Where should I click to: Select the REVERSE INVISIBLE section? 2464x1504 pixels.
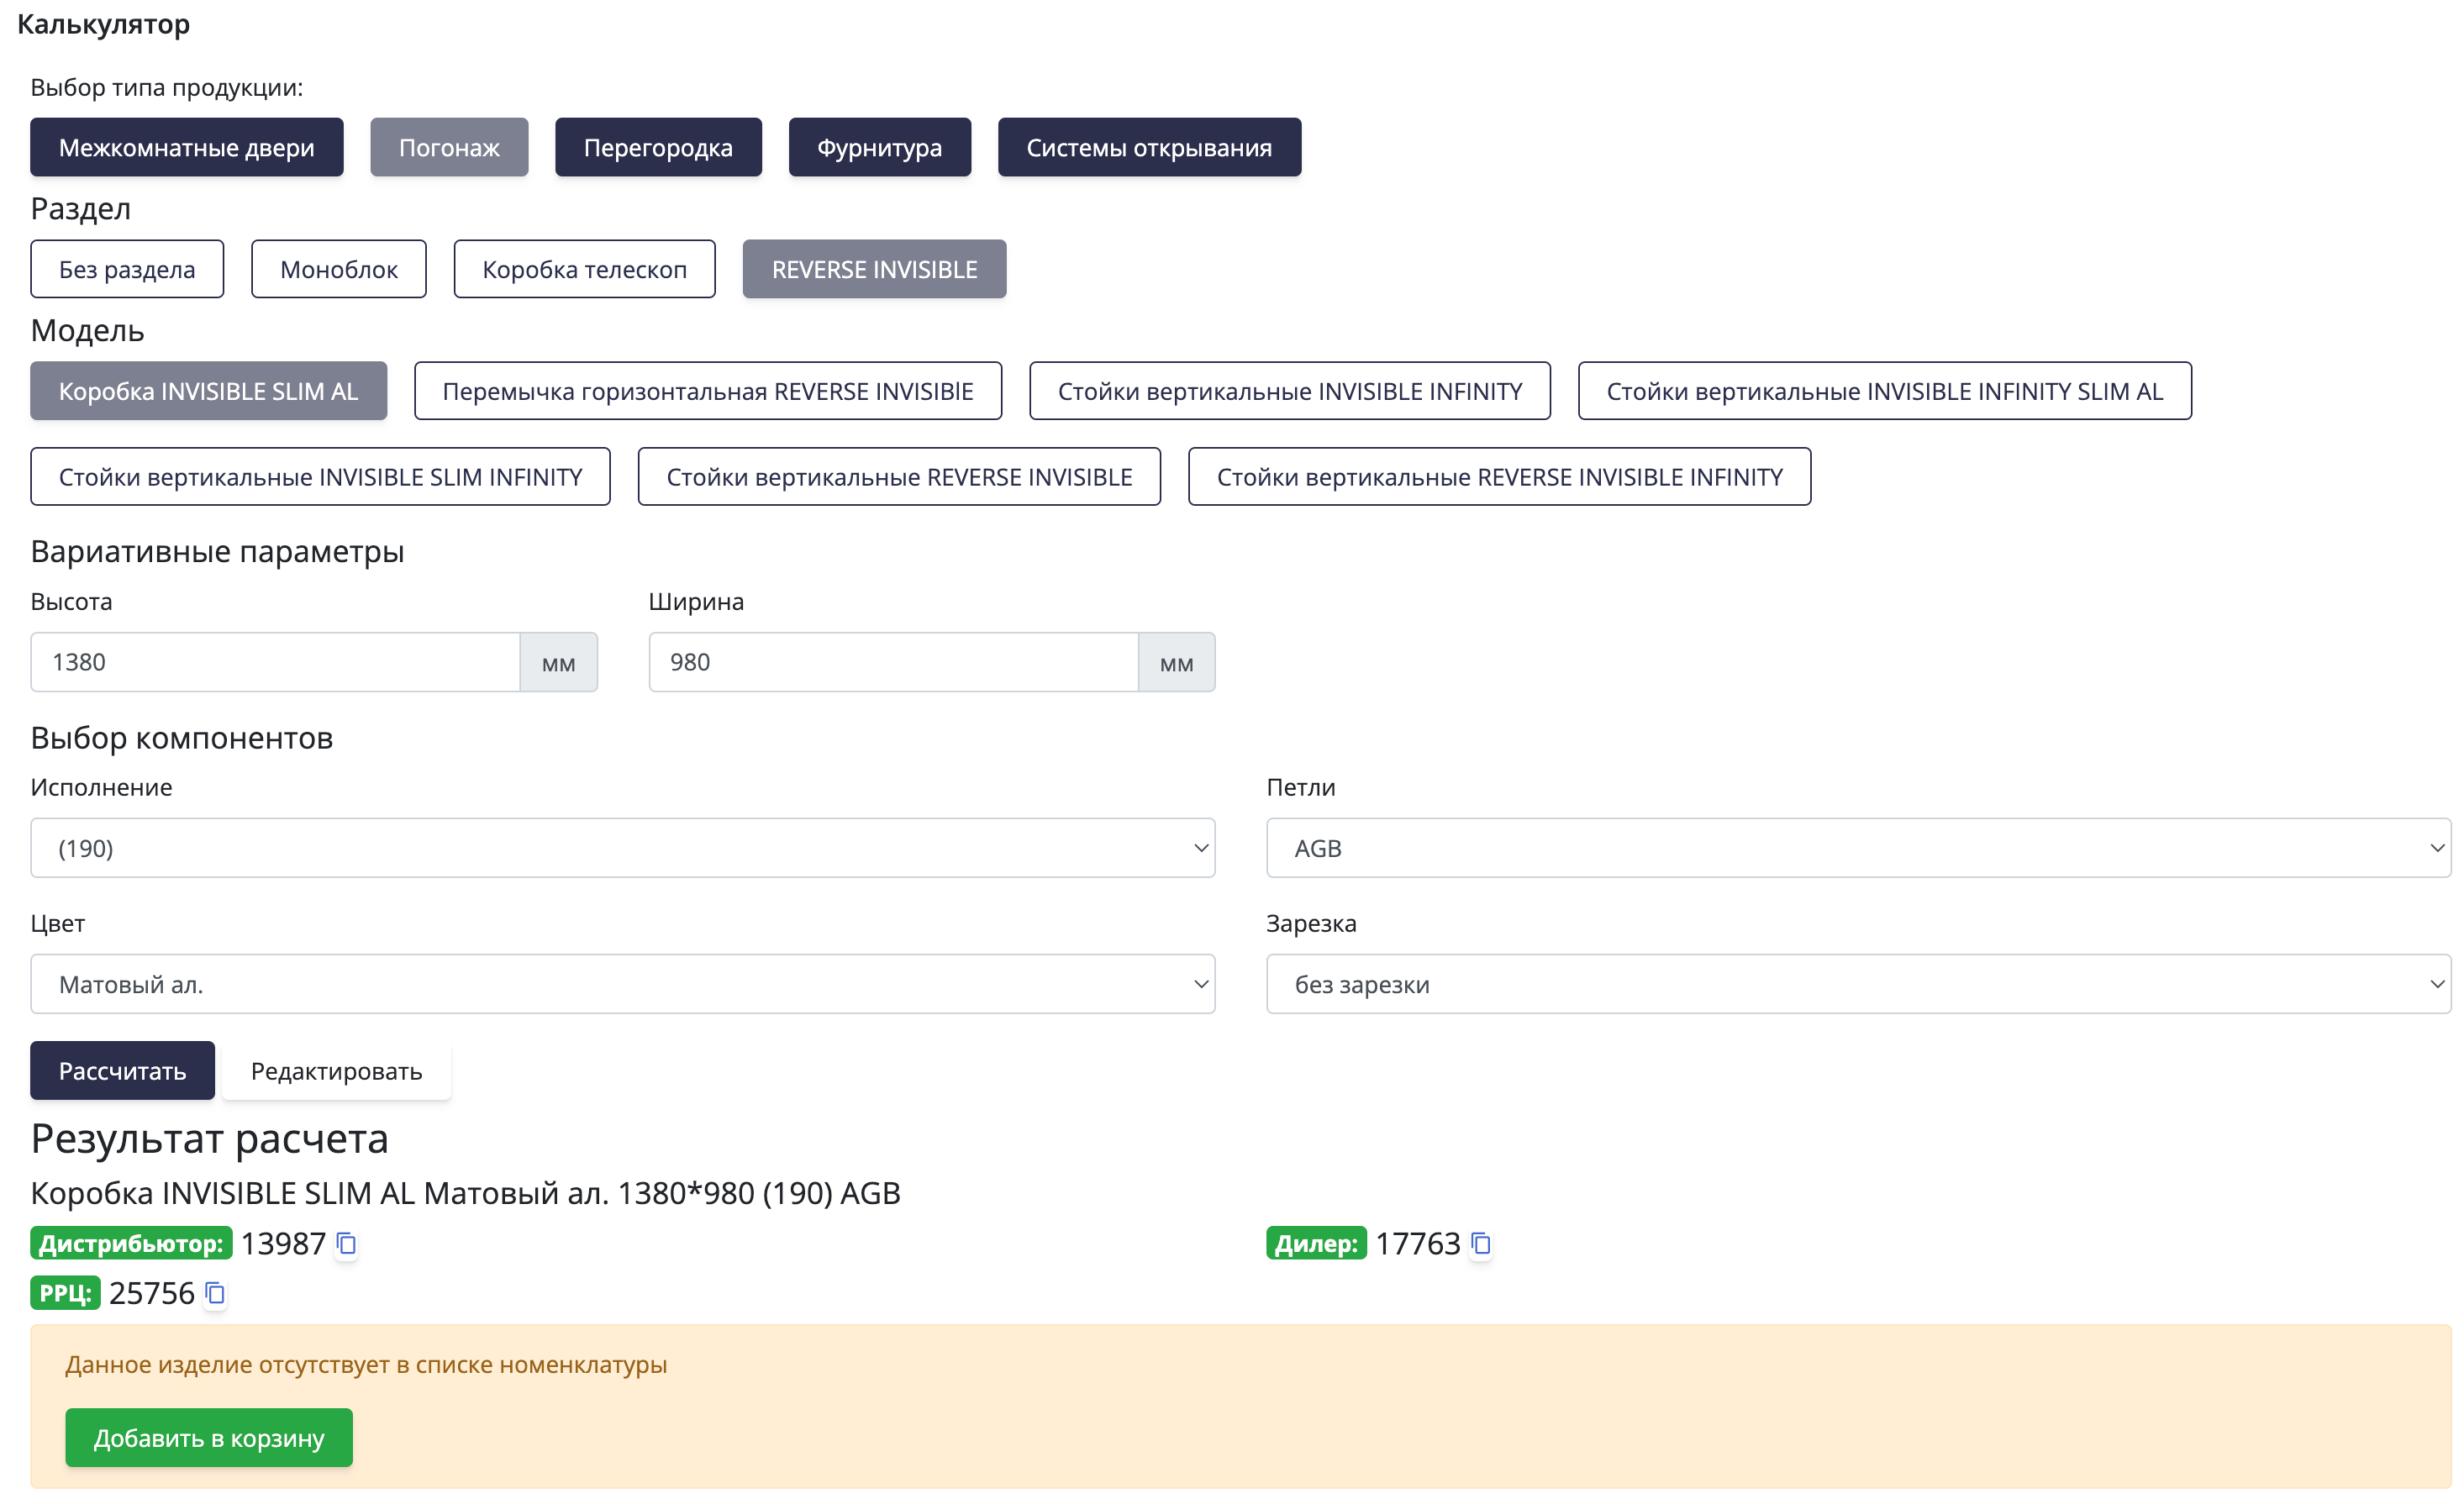coord(874,269)
